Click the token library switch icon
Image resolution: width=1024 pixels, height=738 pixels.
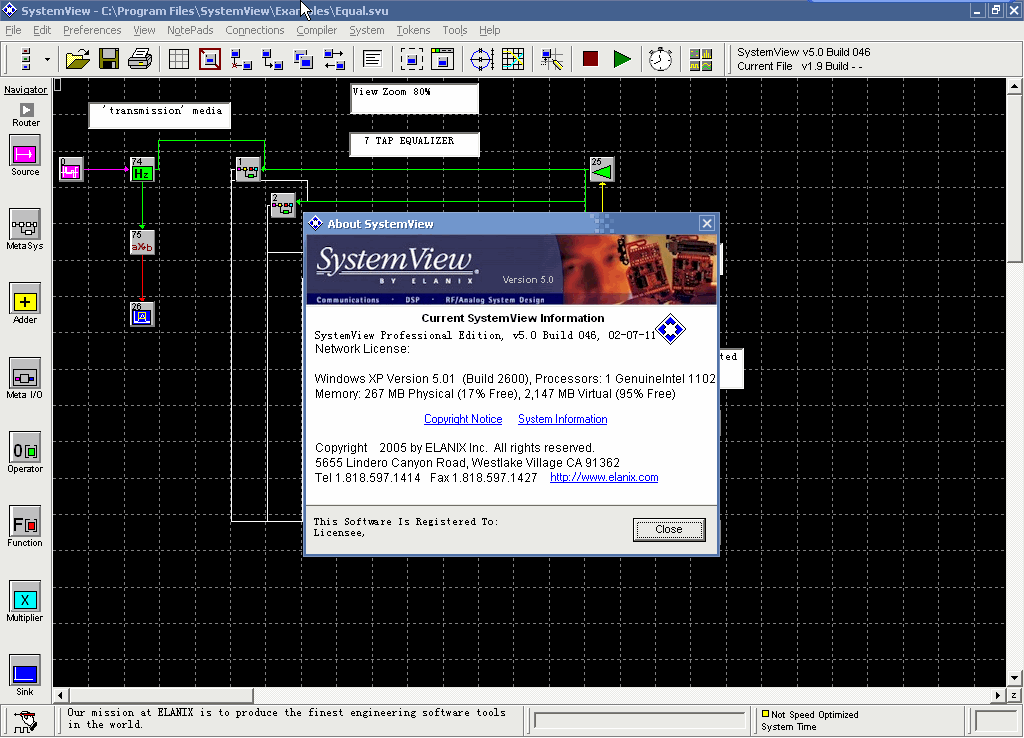coord(26,59)
